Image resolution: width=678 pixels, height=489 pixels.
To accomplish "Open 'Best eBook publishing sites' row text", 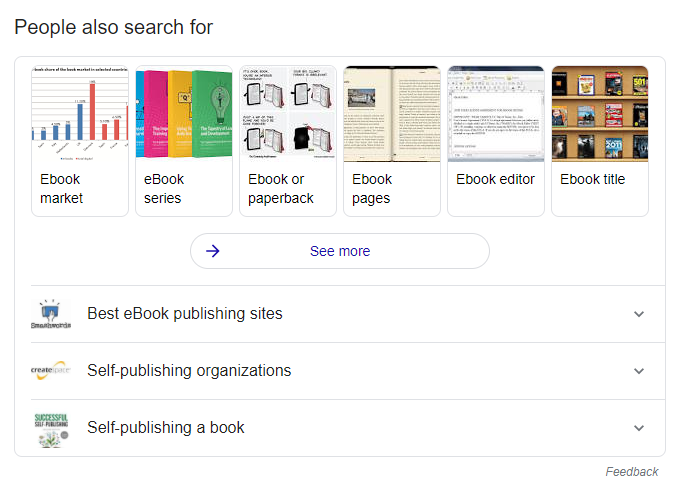I will 185,314.
